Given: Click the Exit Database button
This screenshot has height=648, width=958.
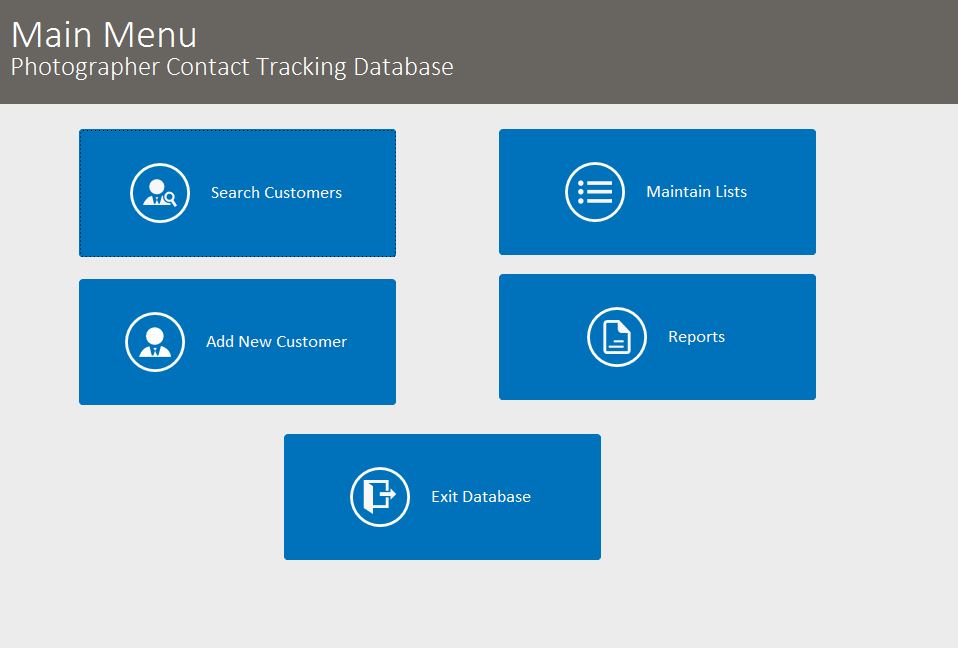Looking at the screenshot, I should [442, 497].
